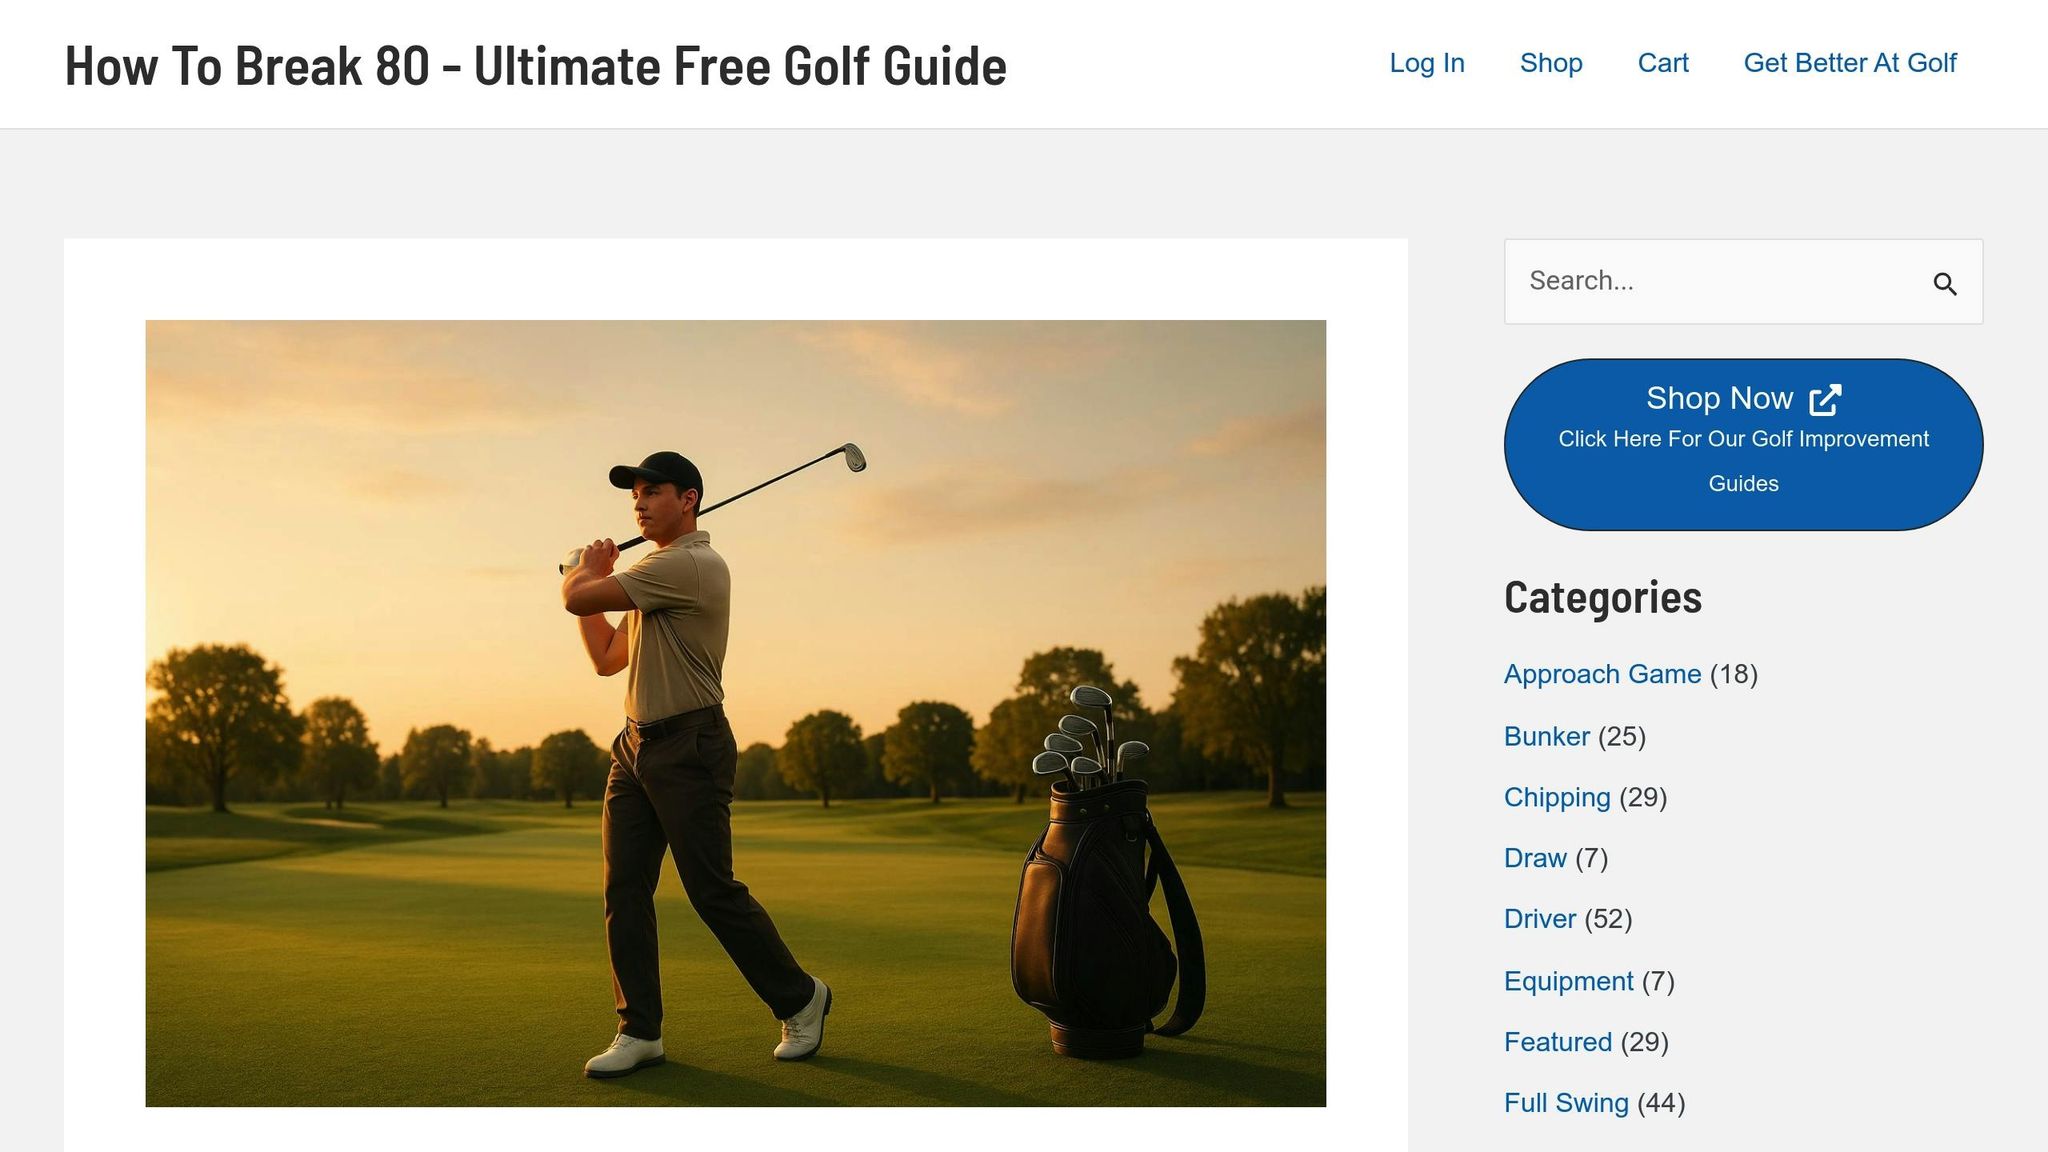Click the Categories heading
The image size is (2048, 1152).
click(x=1602, y=598)
